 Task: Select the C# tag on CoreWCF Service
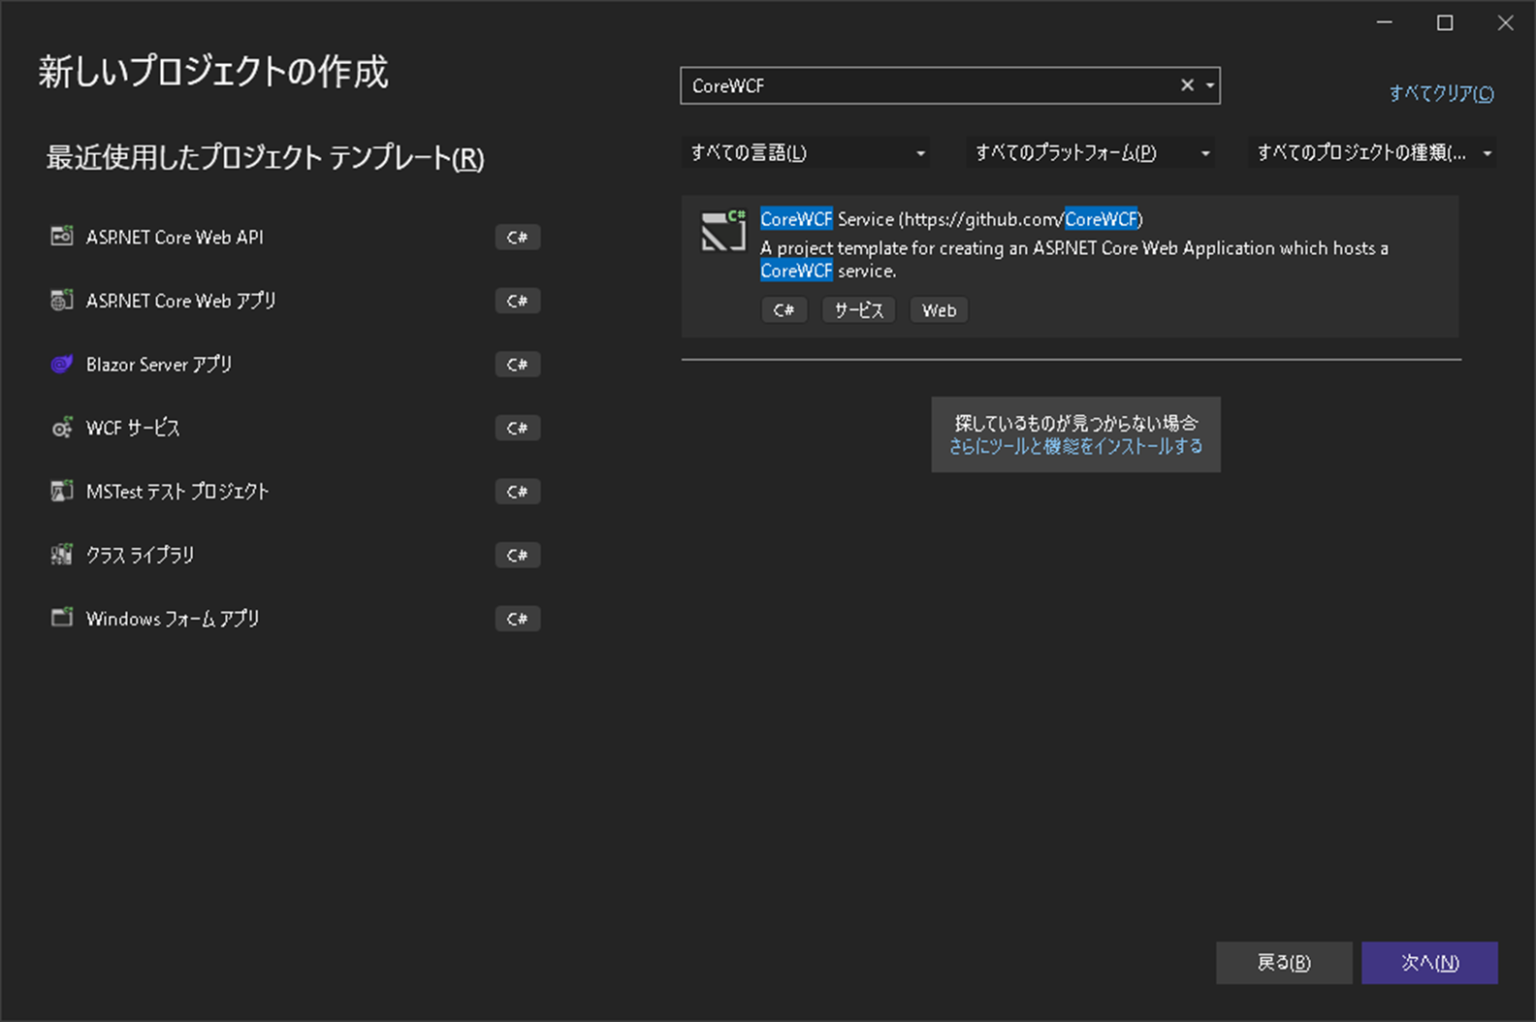click(x=784, y=310)
